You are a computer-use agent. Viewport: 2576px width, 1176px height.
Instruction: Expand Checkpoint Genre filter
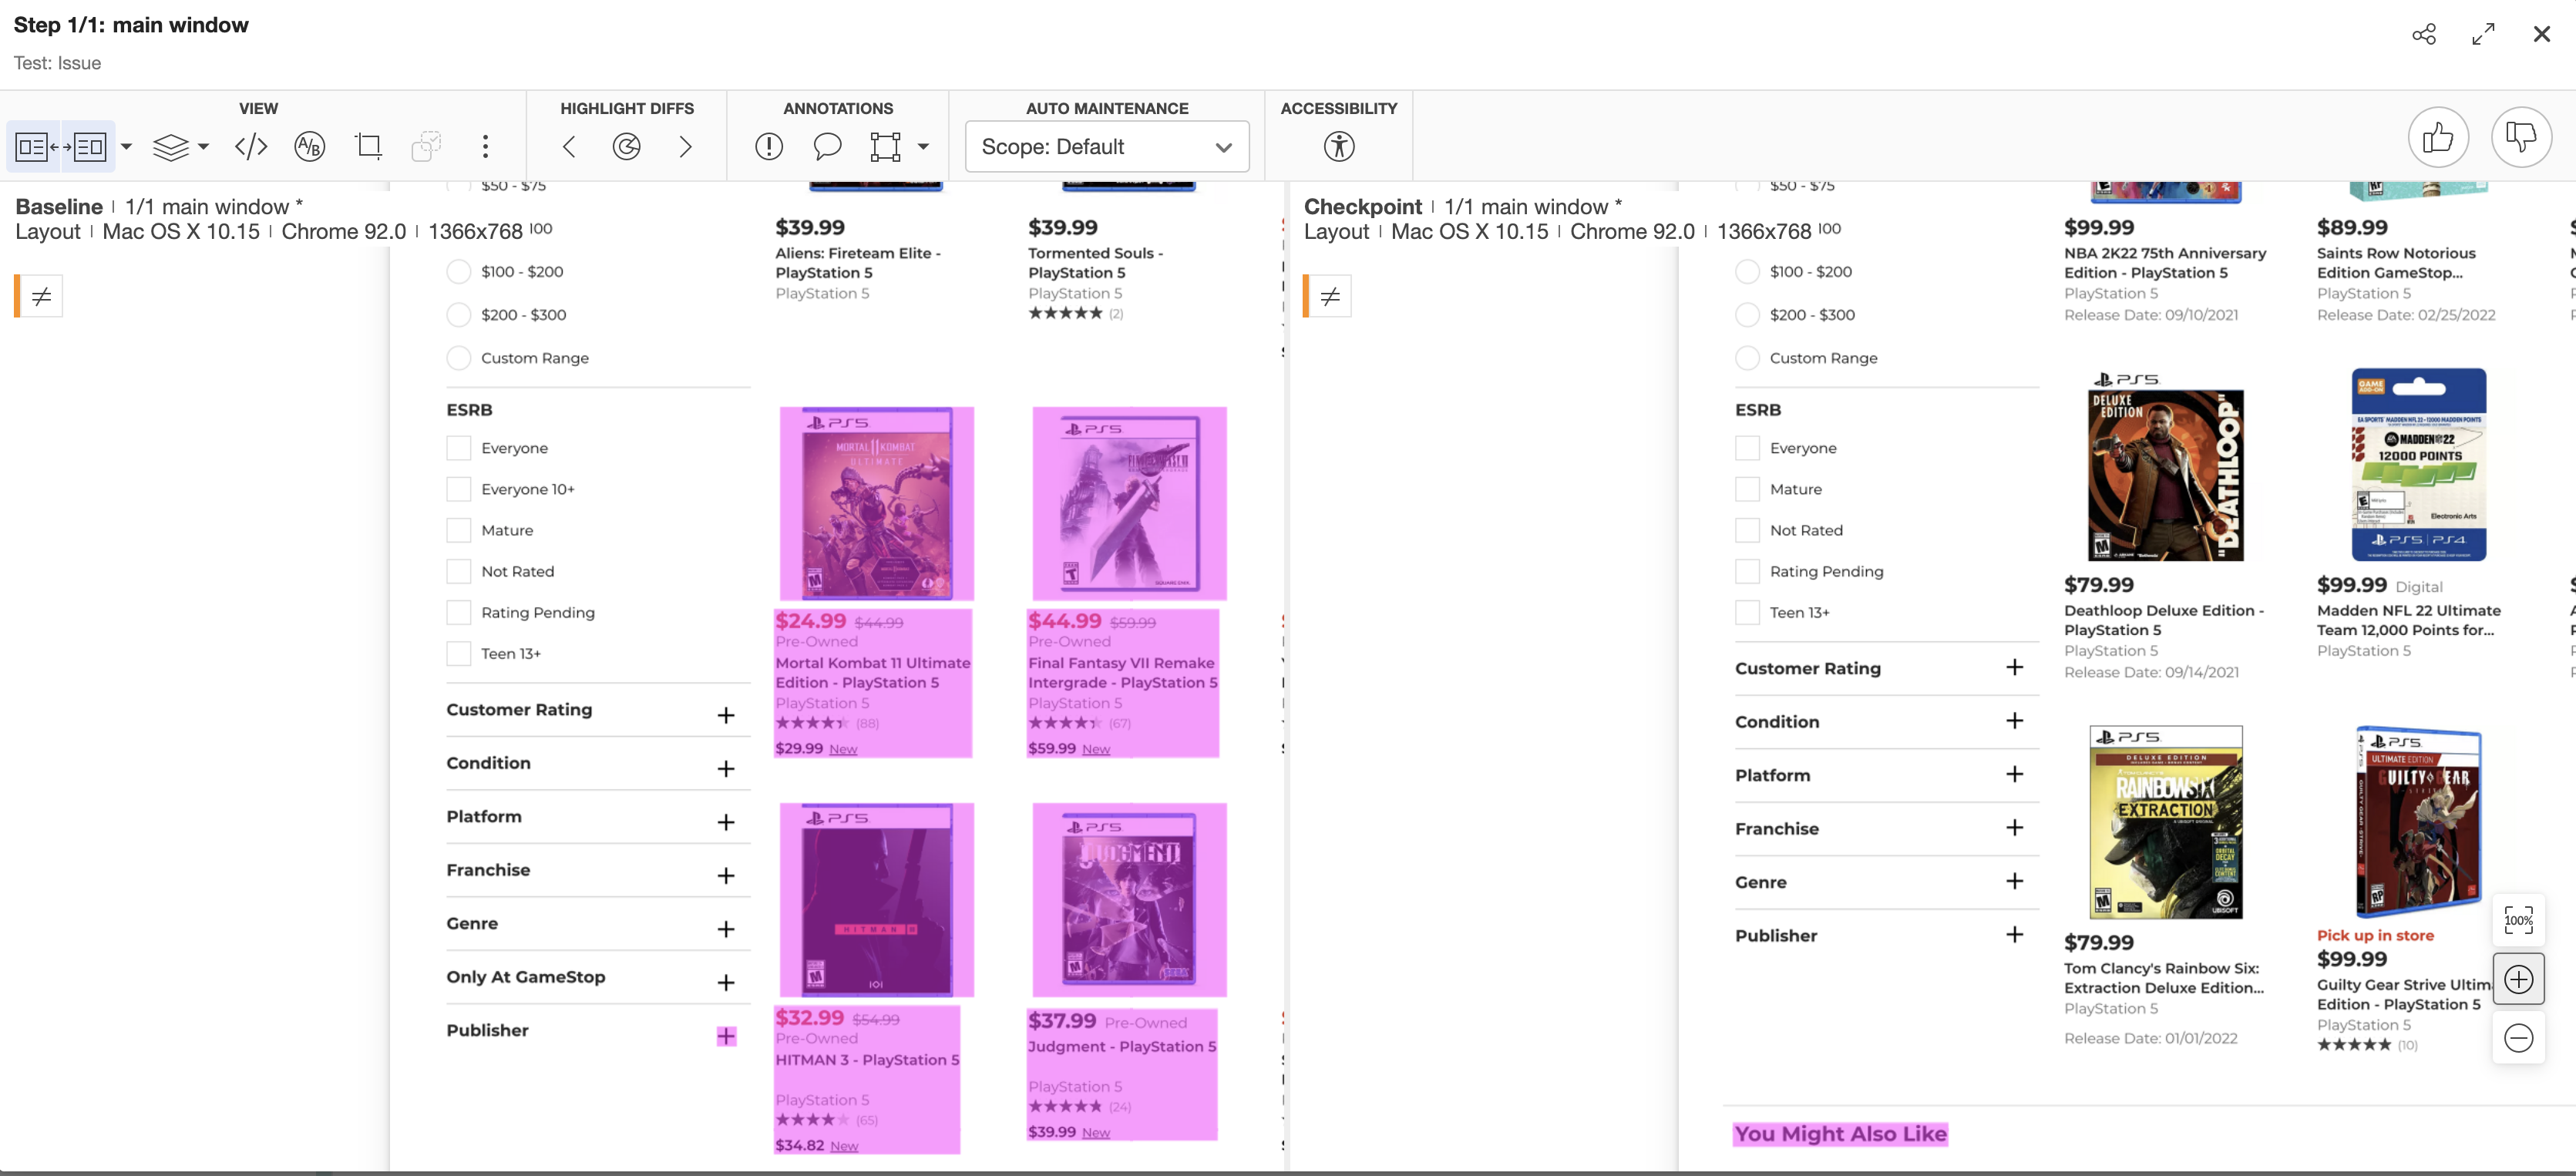click(2015, 881)
